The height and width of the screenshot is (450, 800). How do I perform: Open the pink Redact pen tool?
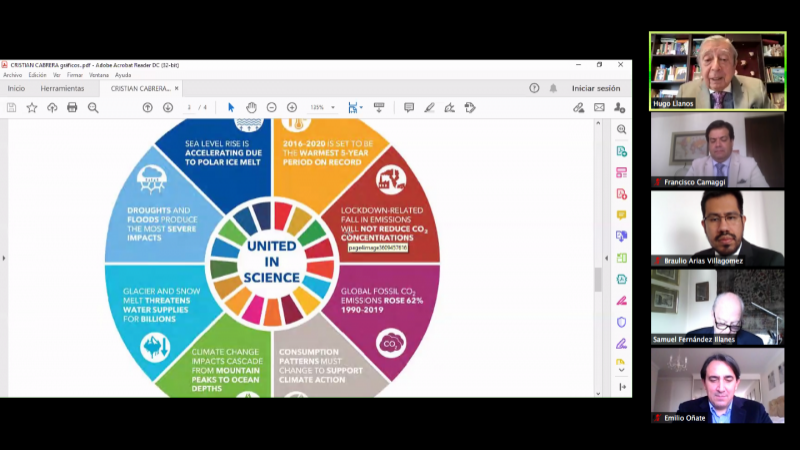pos(621,301)
